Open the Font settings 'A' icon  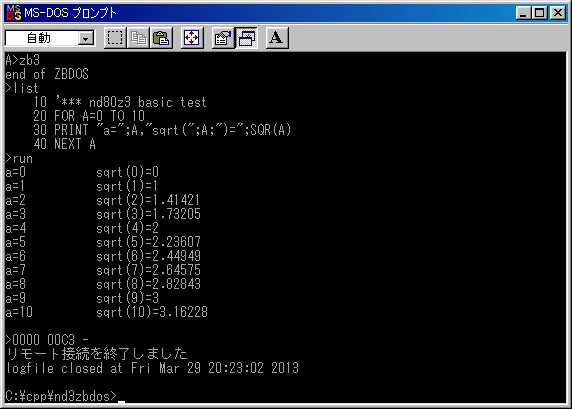(x=277, y=38)
